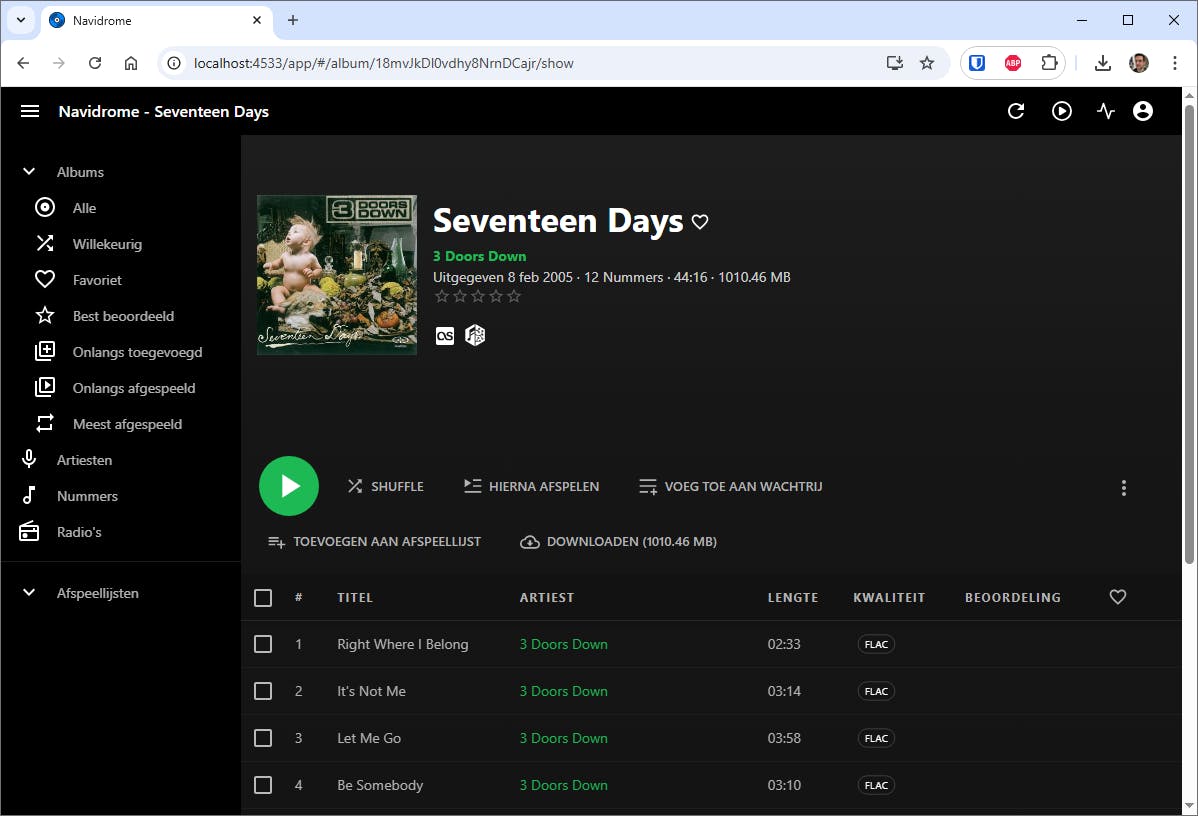Click the Seventeen Days album cover
This screenshot has height=816, width=1198.
[337, 275]
